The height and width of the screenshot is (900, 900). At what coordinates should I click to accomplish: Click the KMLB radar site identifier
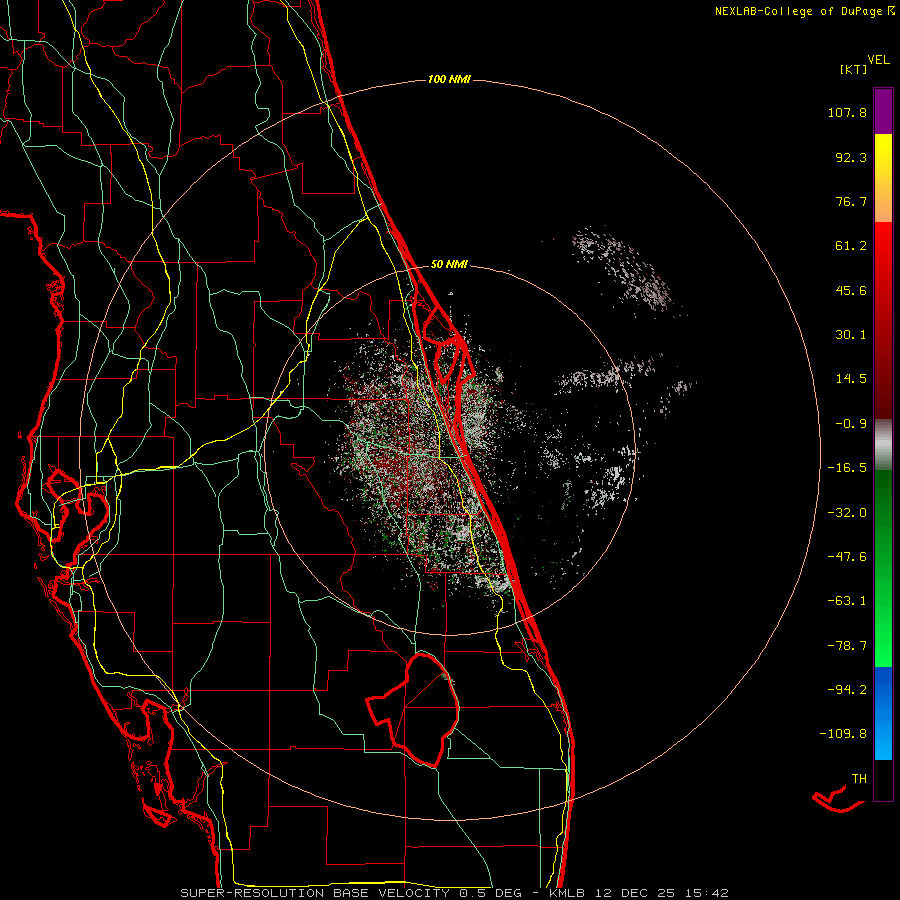(566, 893)
